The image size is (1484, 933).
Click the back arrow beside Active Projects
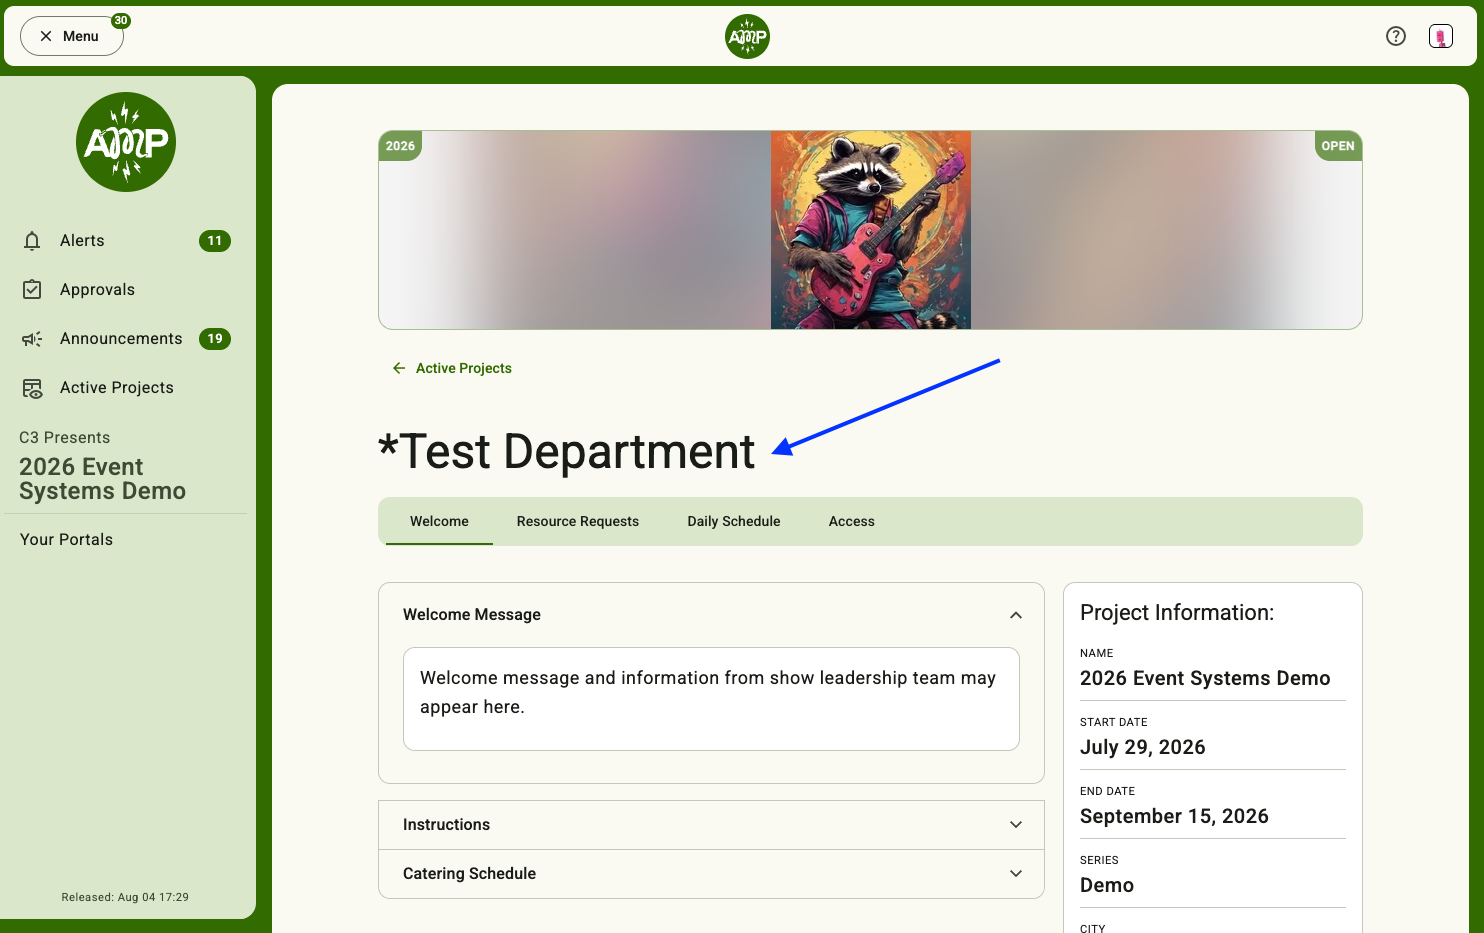pyautogui.click(x=399, y=368)
